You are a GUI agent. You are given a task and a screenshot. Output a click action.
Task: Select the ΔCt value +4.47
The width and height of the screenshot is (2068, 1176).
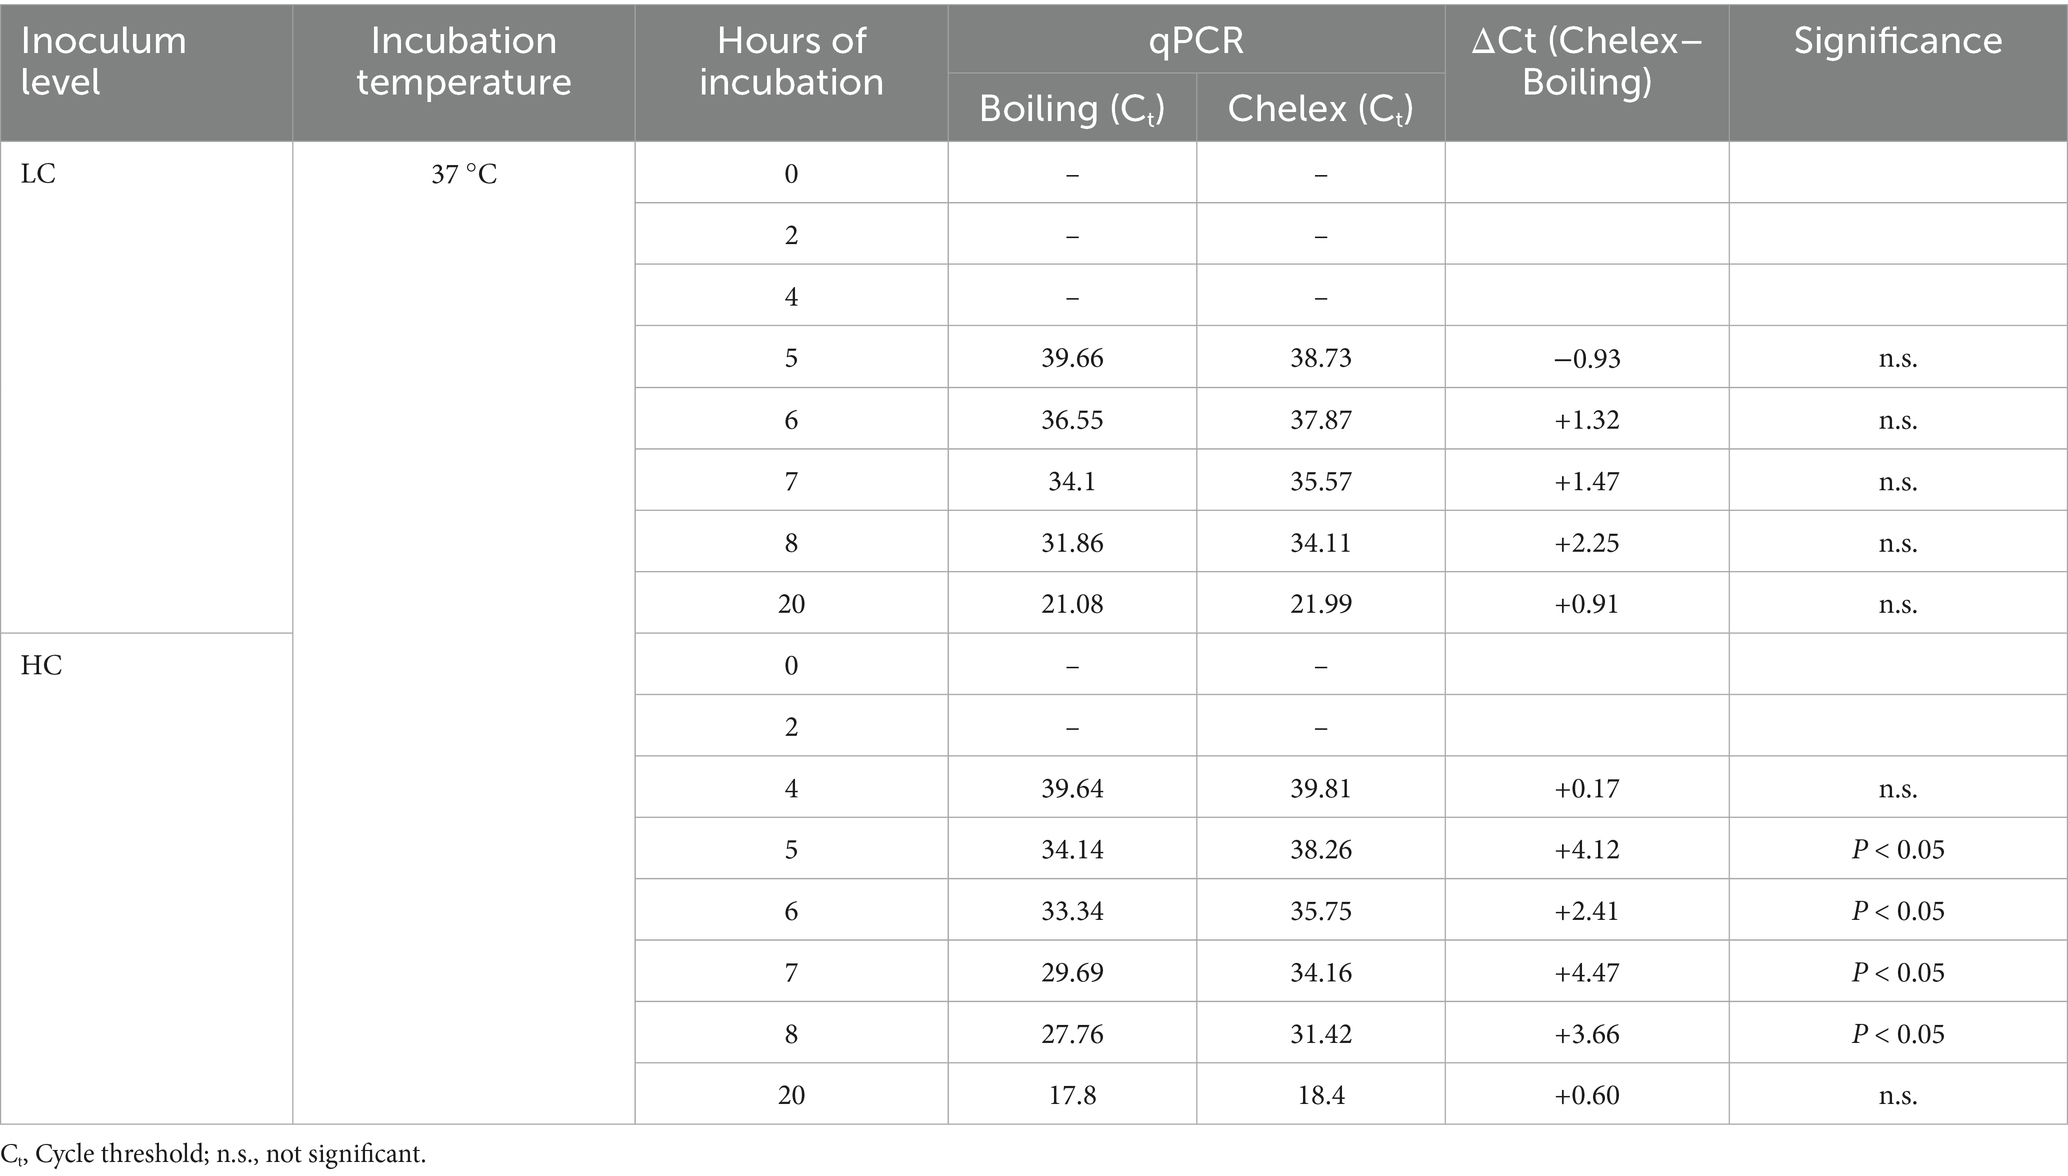coord(1586,973)
